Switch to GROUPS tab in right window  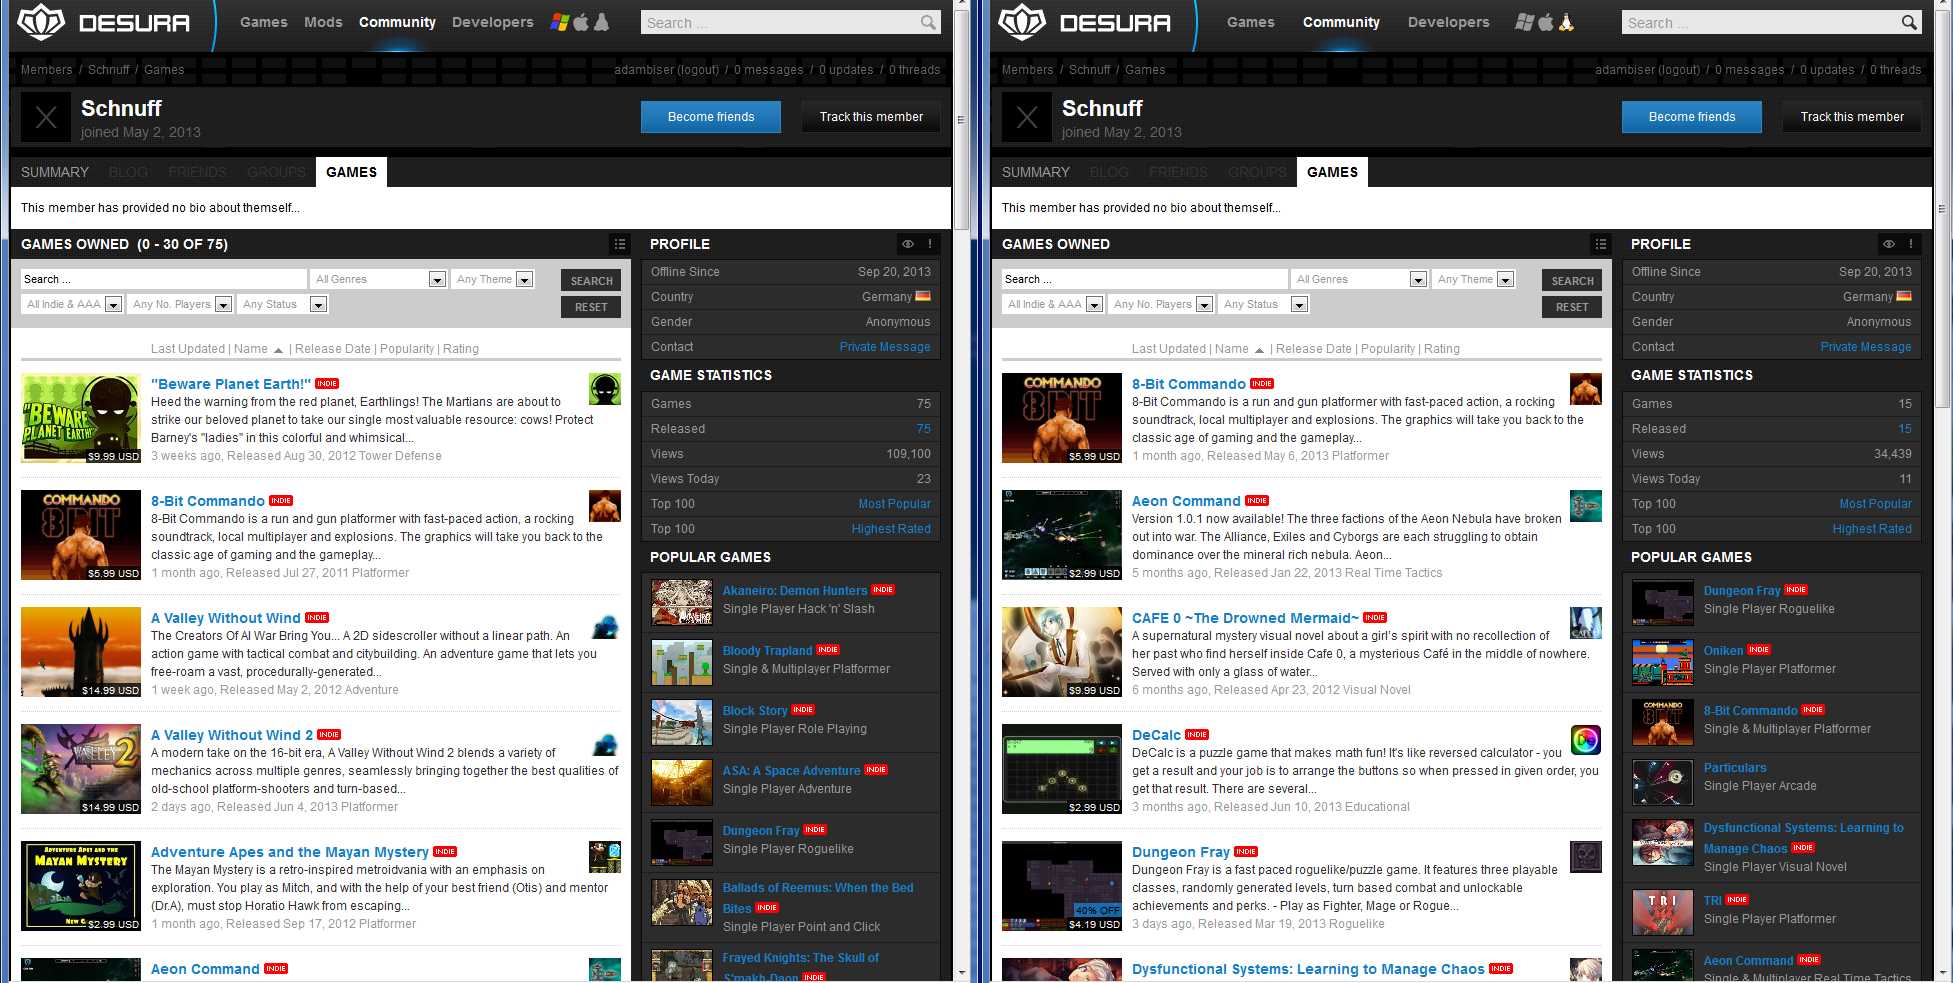[1257, 172]
